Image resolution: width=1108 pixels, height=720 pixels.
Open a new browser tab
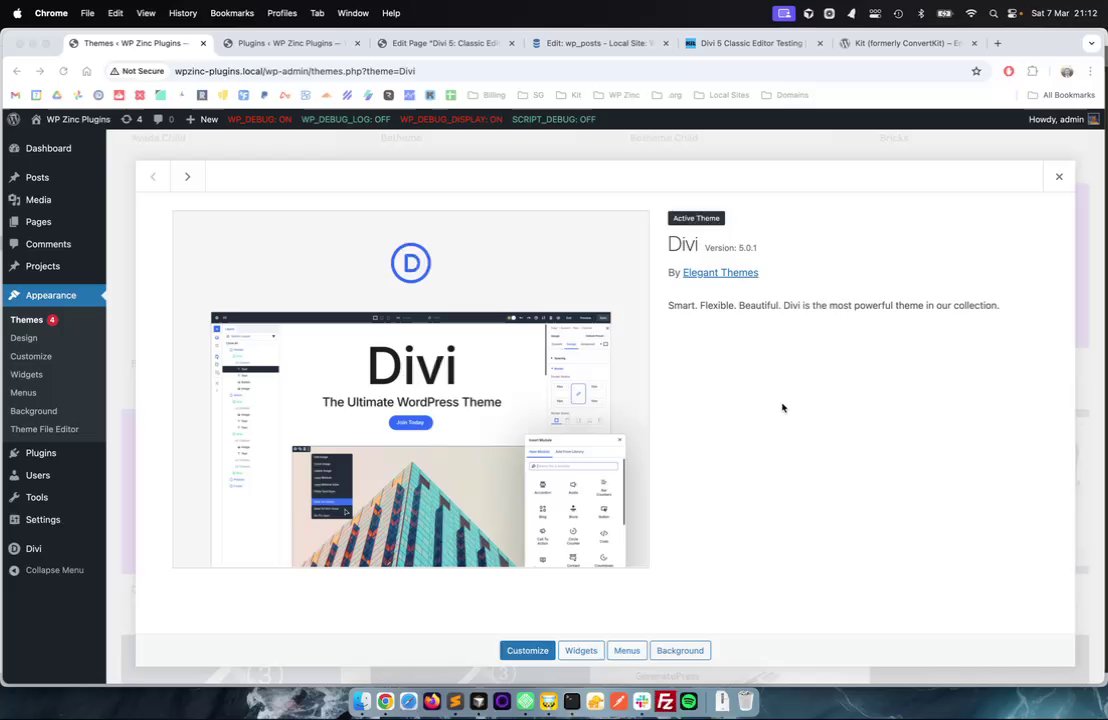[x=998, y=43]
